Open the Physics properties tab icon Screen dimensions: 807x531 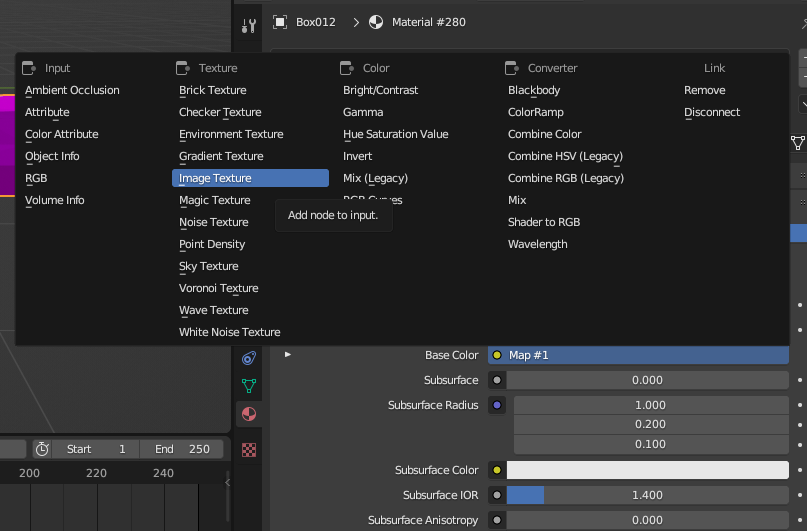pos(249,358)
